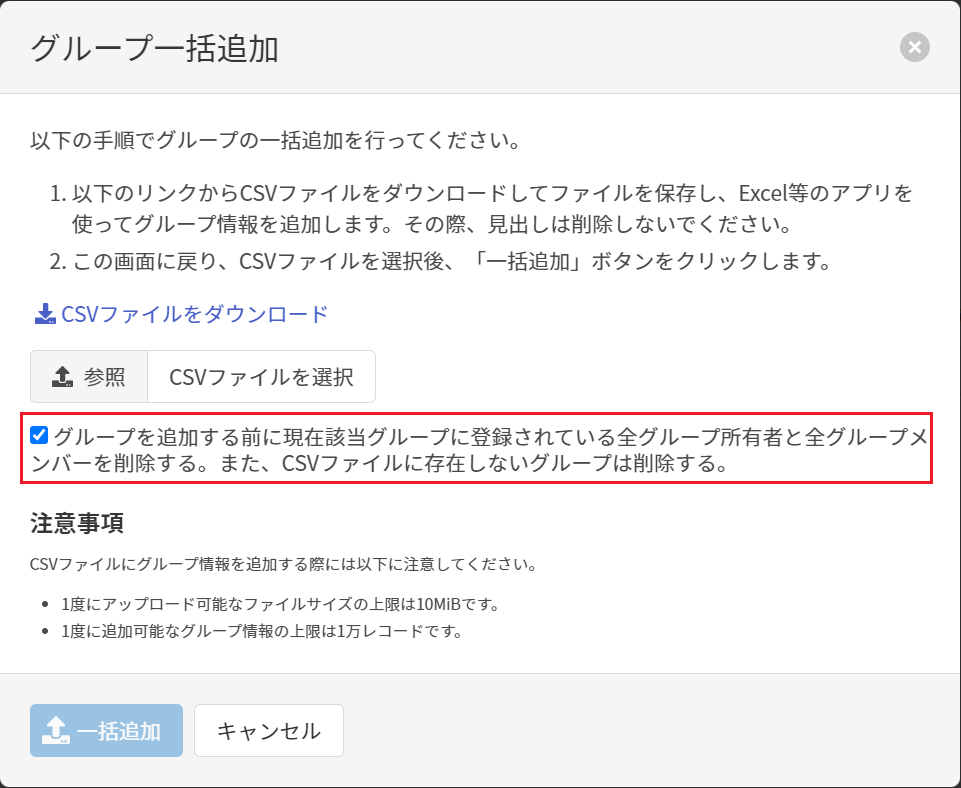Screen dimensions: 961x788
Task: Click the upload icon inside the 参照 button
Action: [x=62, y=377]
